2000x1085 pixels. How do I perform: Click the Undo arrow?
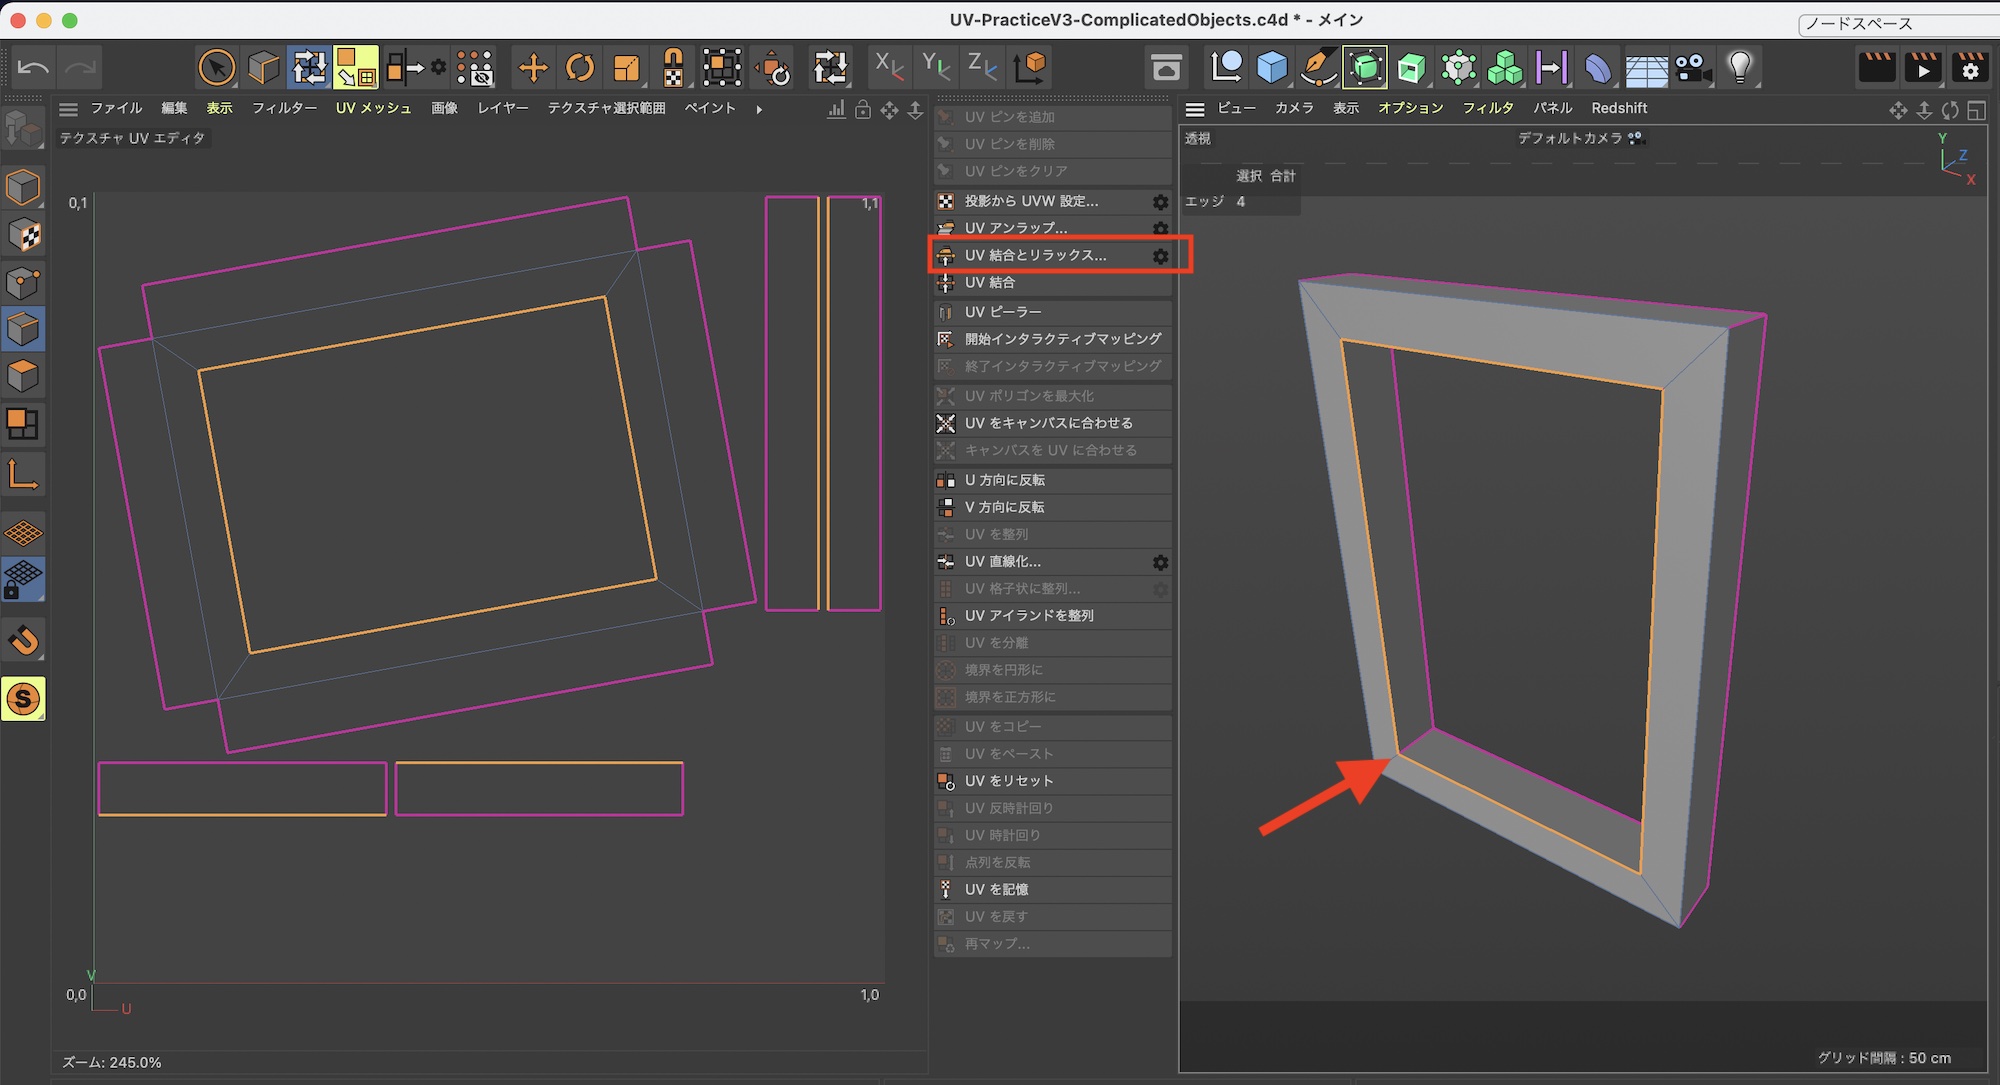click(x=33, y=68)
